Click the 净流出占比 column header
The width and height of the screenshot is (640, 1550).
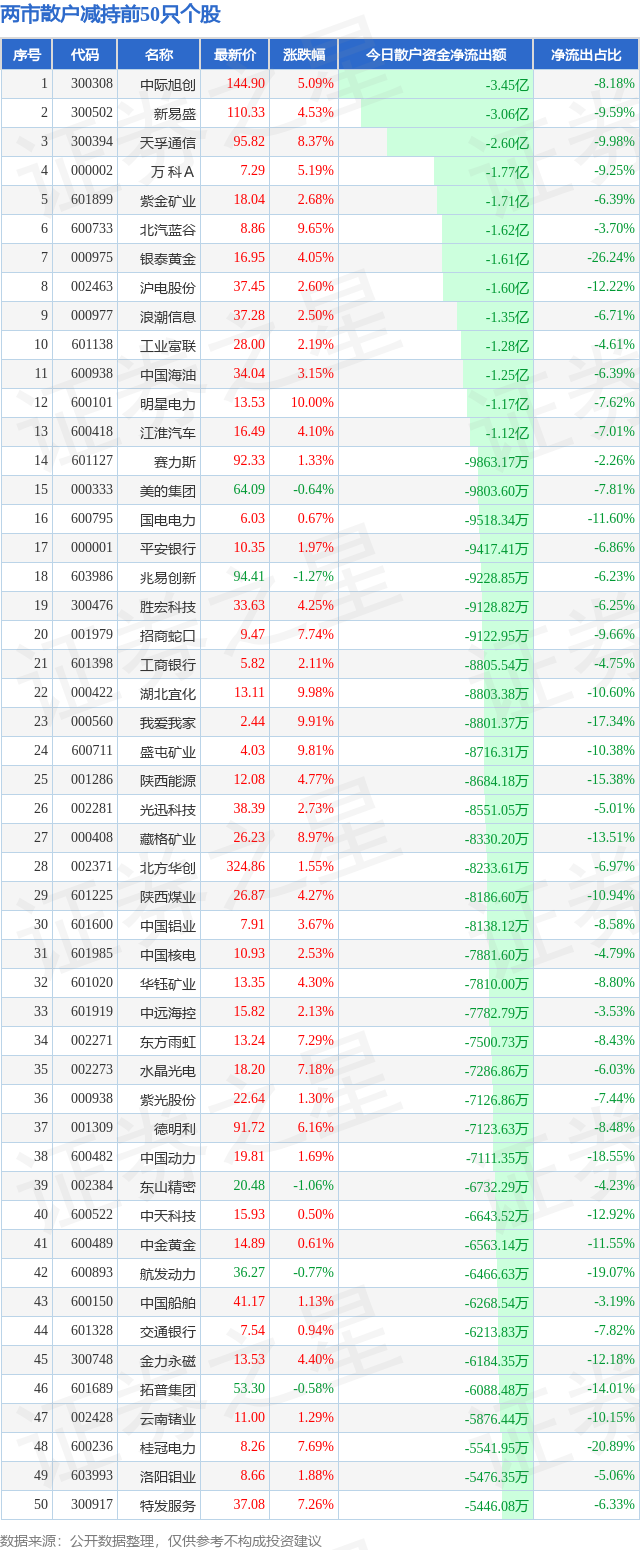pyautogui.click(x=586, y=55)
